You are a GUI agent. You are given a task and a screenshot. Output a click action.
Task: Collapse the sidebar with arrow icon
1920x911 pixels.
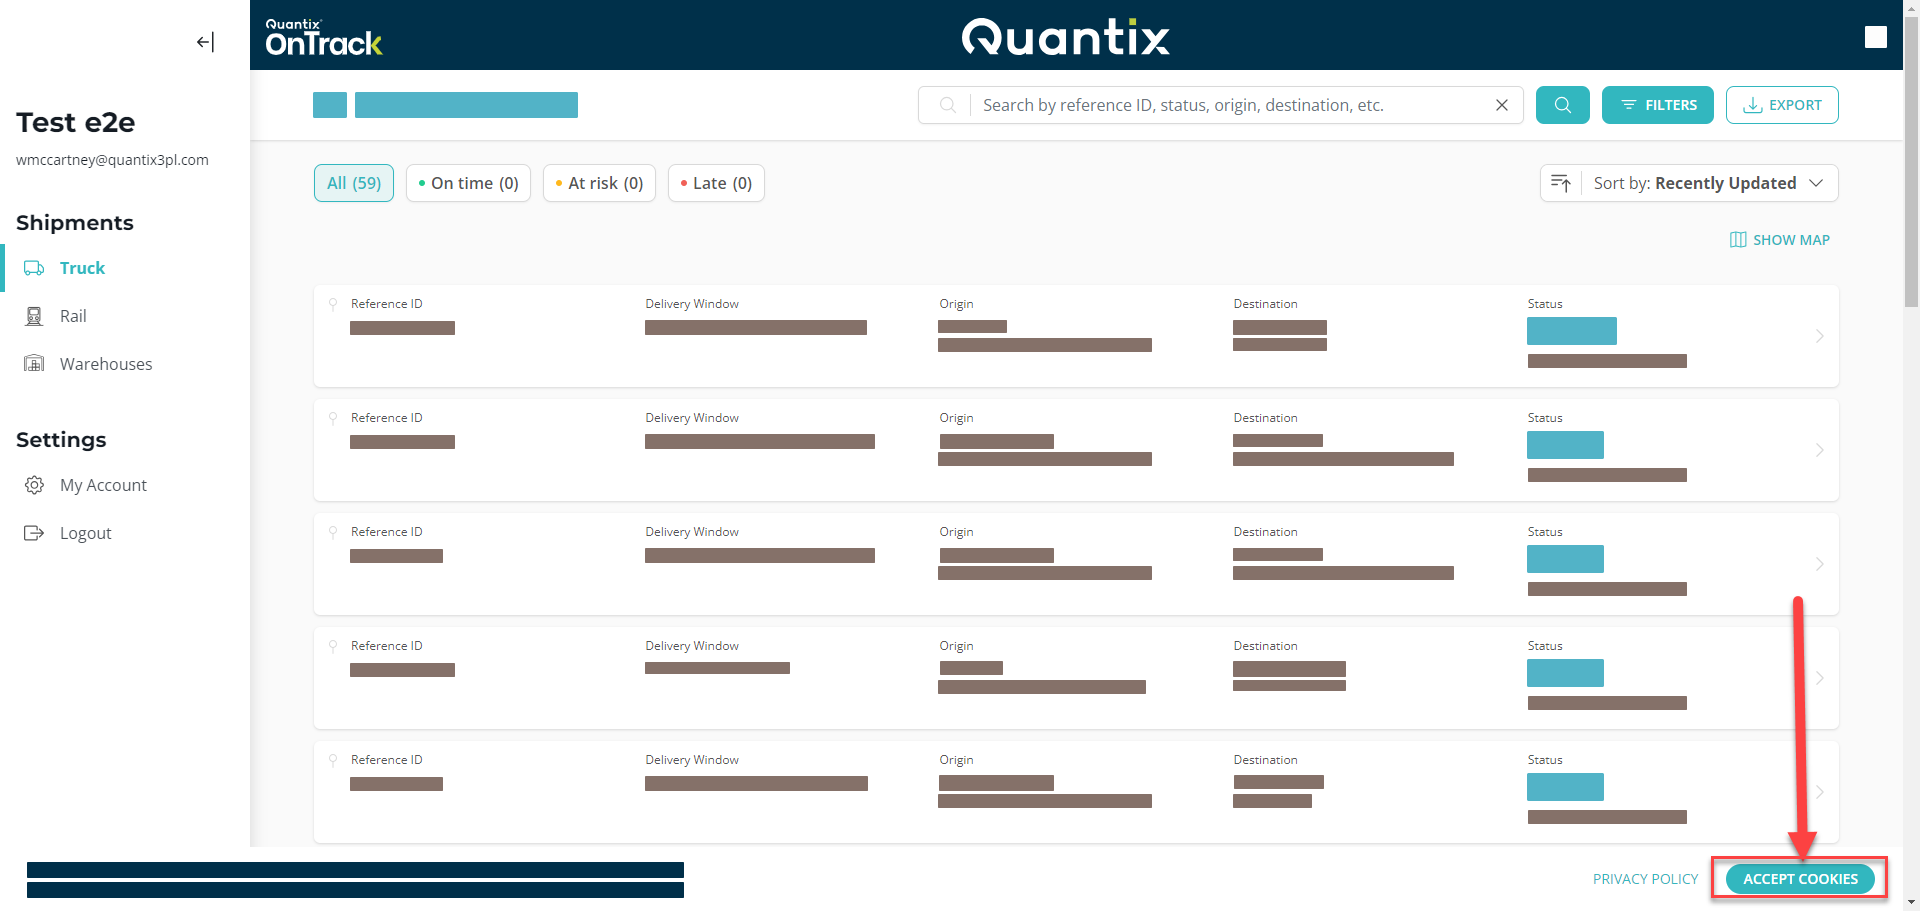[x=205, y=42]
